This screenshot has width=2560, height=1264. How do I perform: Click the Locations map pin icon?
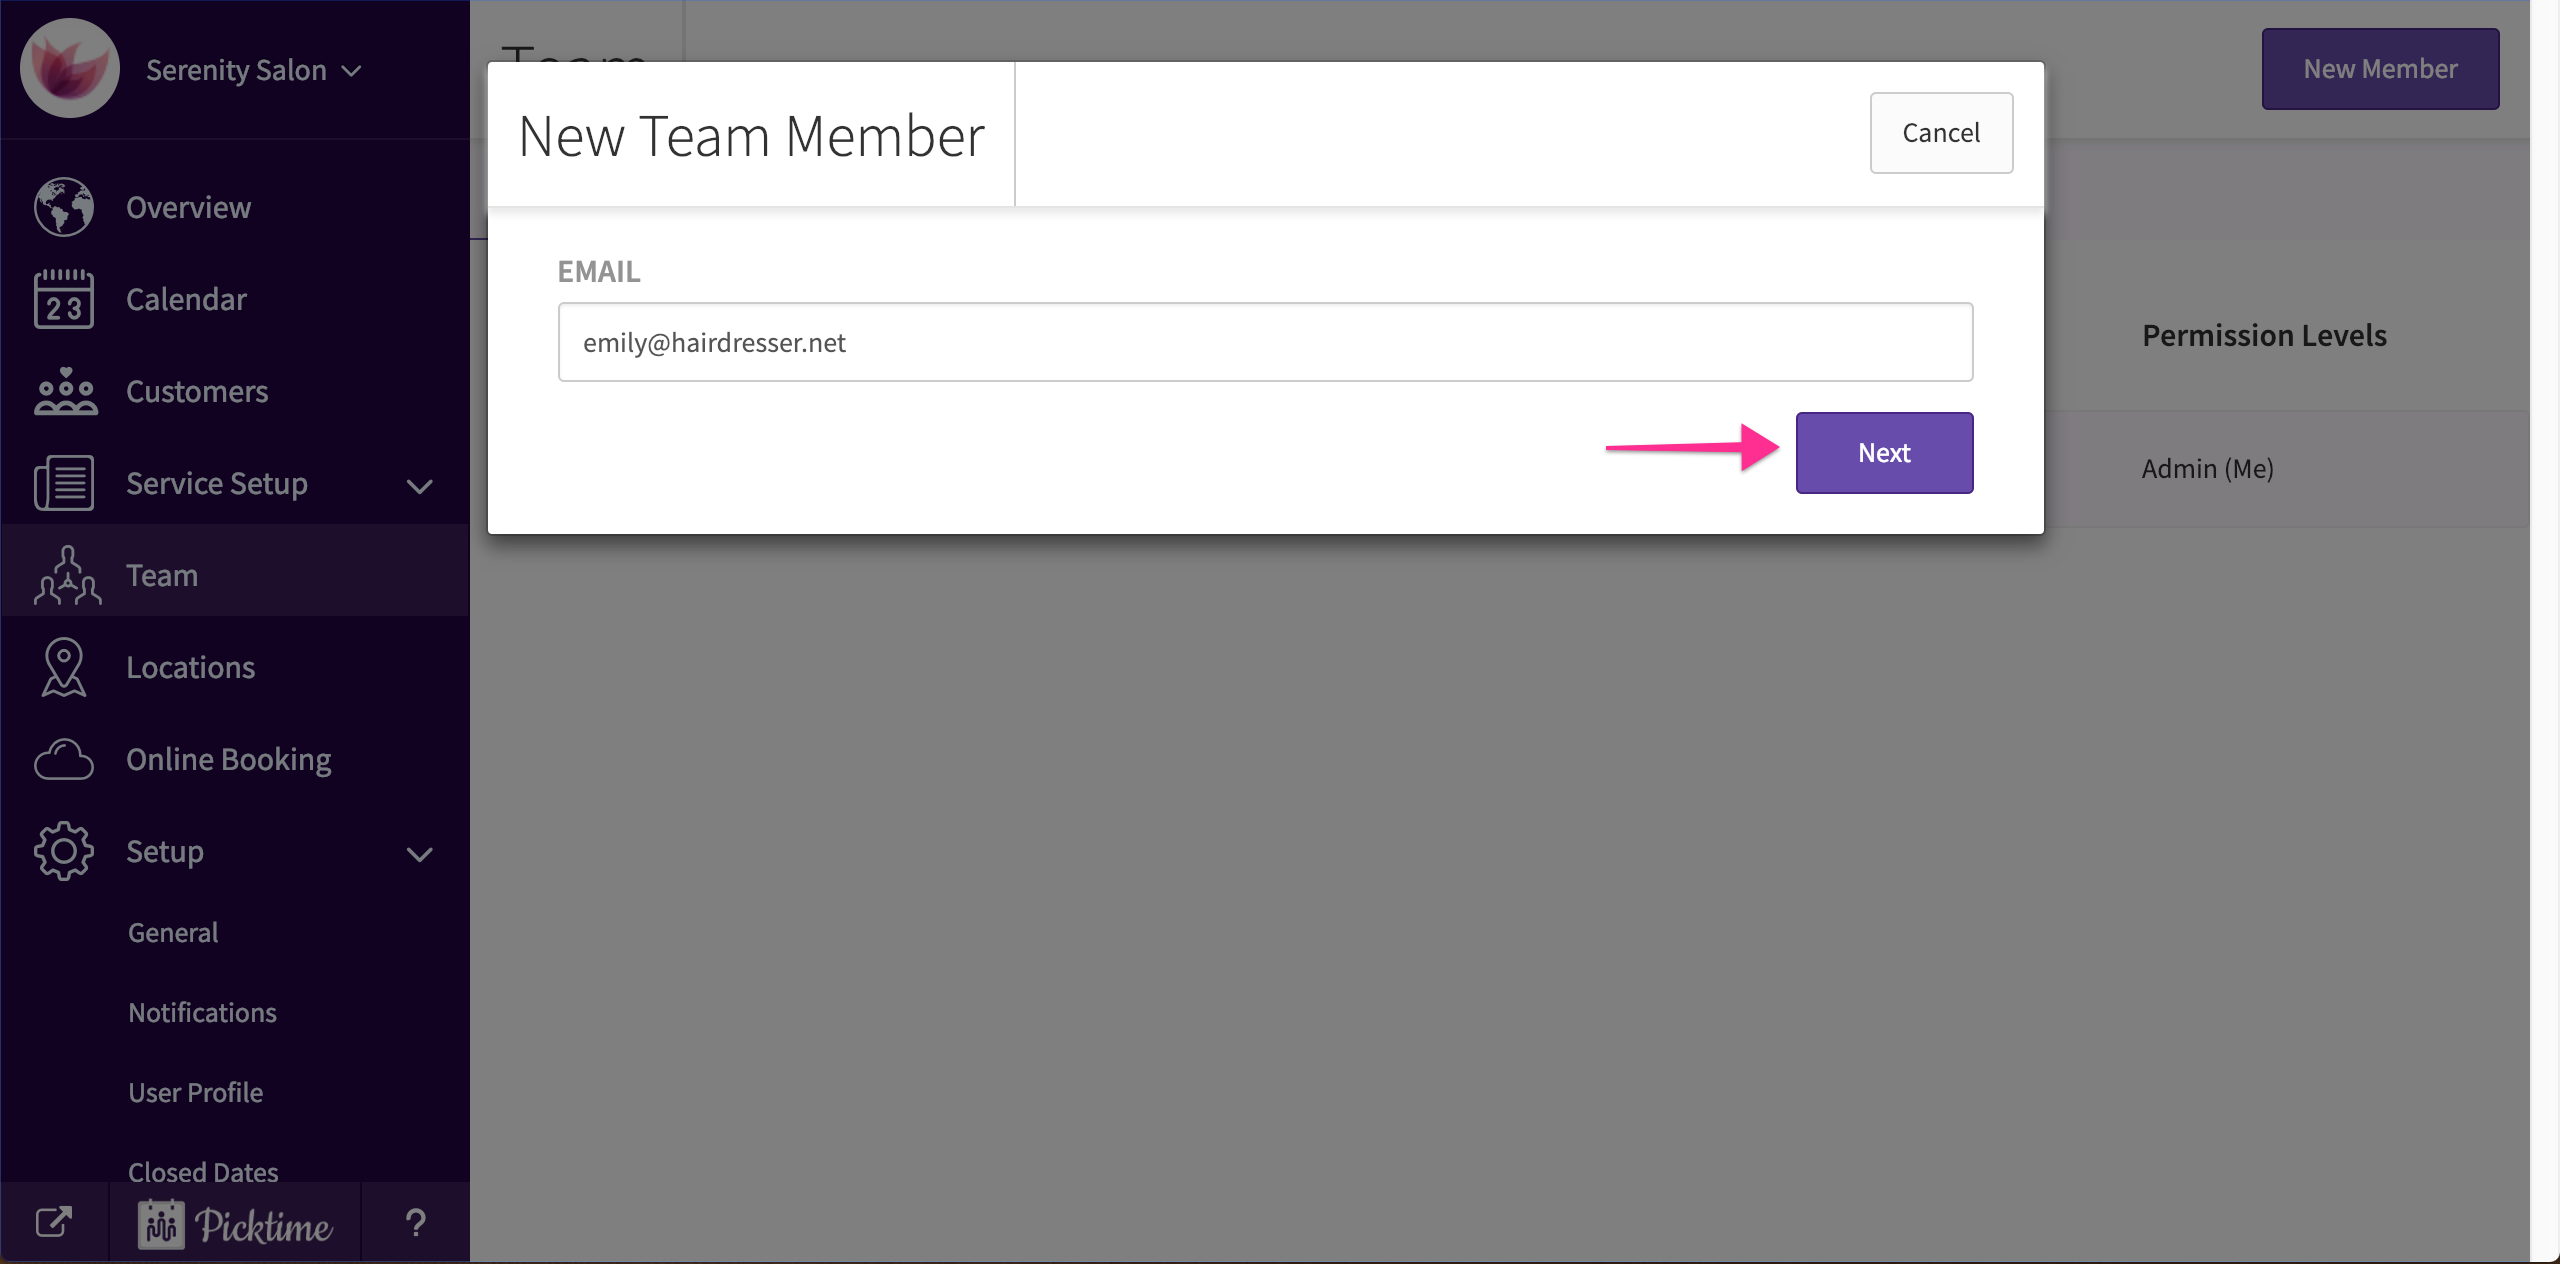64,667
